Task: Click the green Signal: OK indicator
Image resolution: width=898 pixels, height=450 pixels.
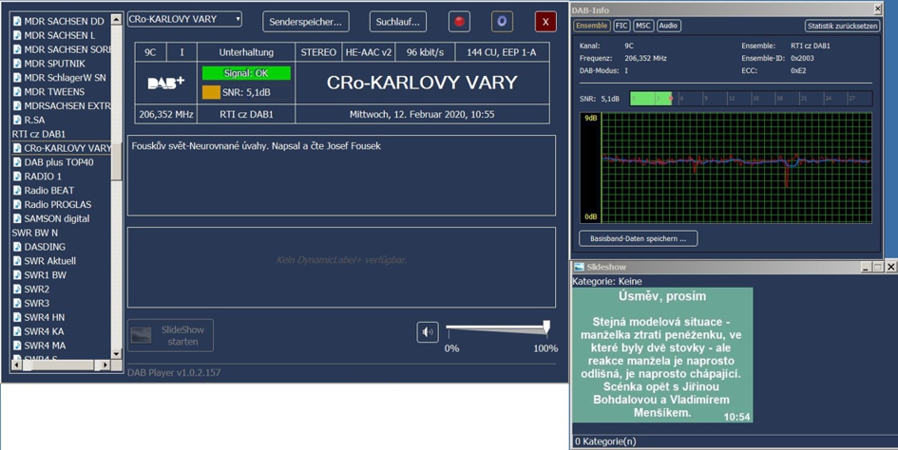Action: [x=246, y=73]
